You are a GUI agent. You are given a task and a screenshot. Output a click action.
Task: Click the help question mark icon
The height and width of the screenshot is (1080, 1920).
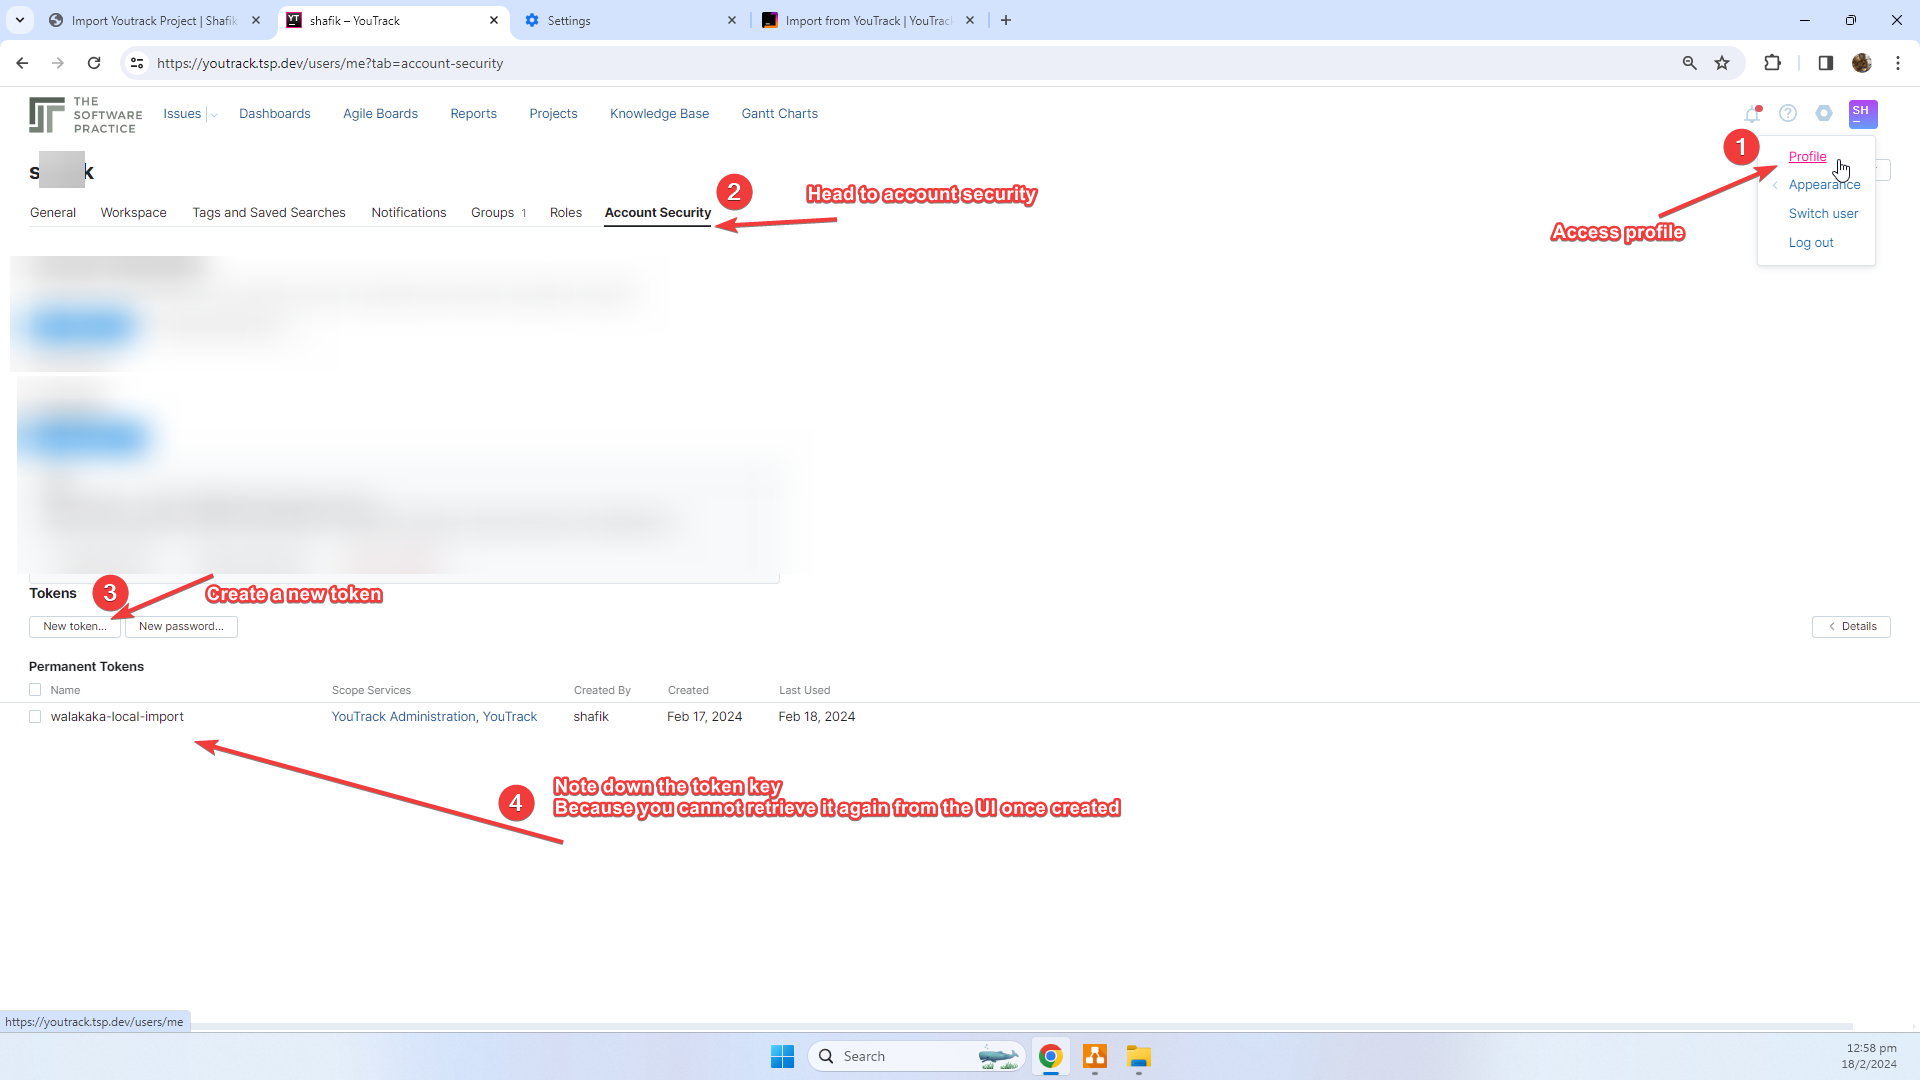pos(1788,114)
